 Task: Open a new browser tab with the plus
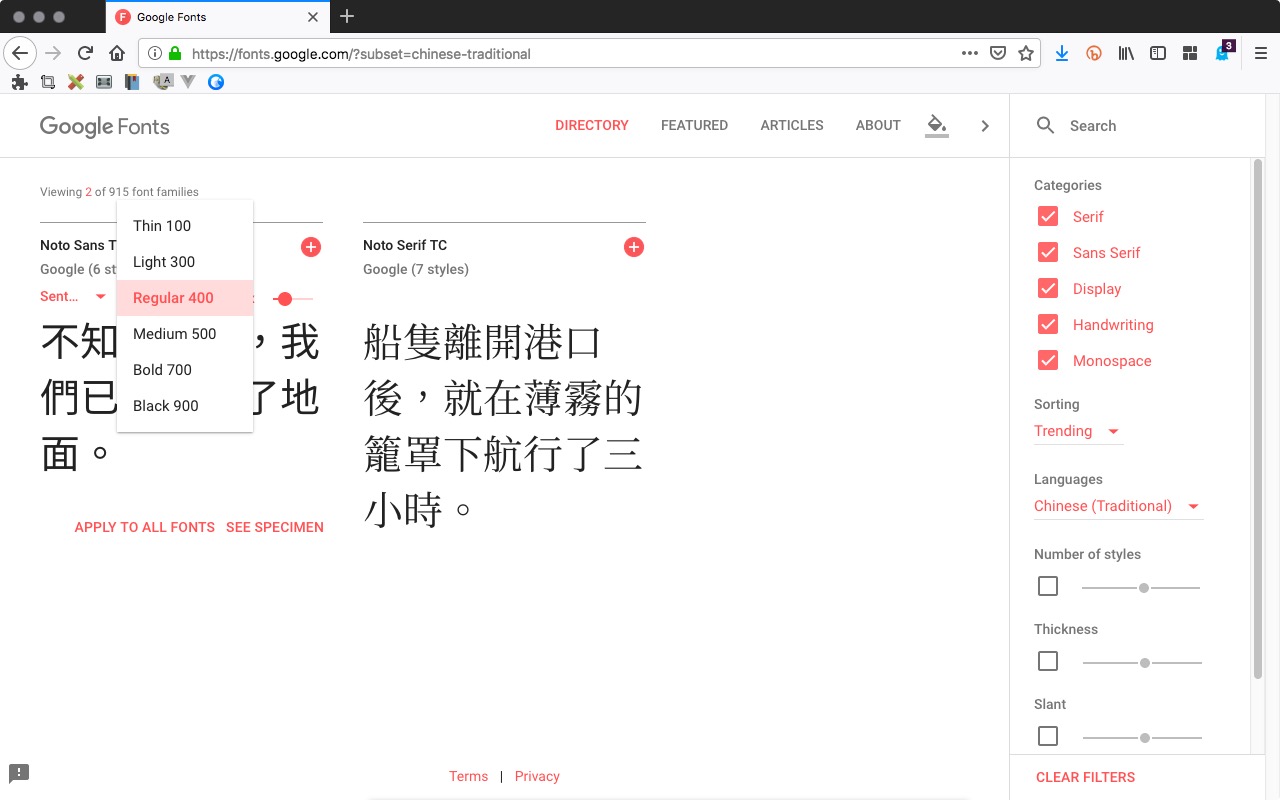347,16
